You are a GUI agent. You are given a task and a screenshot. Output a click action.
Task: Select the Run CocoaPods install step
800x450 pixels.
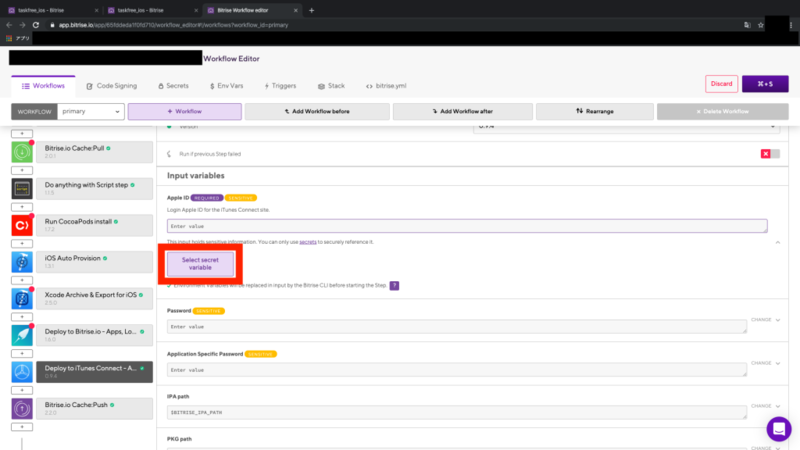[x=94, y=225]
